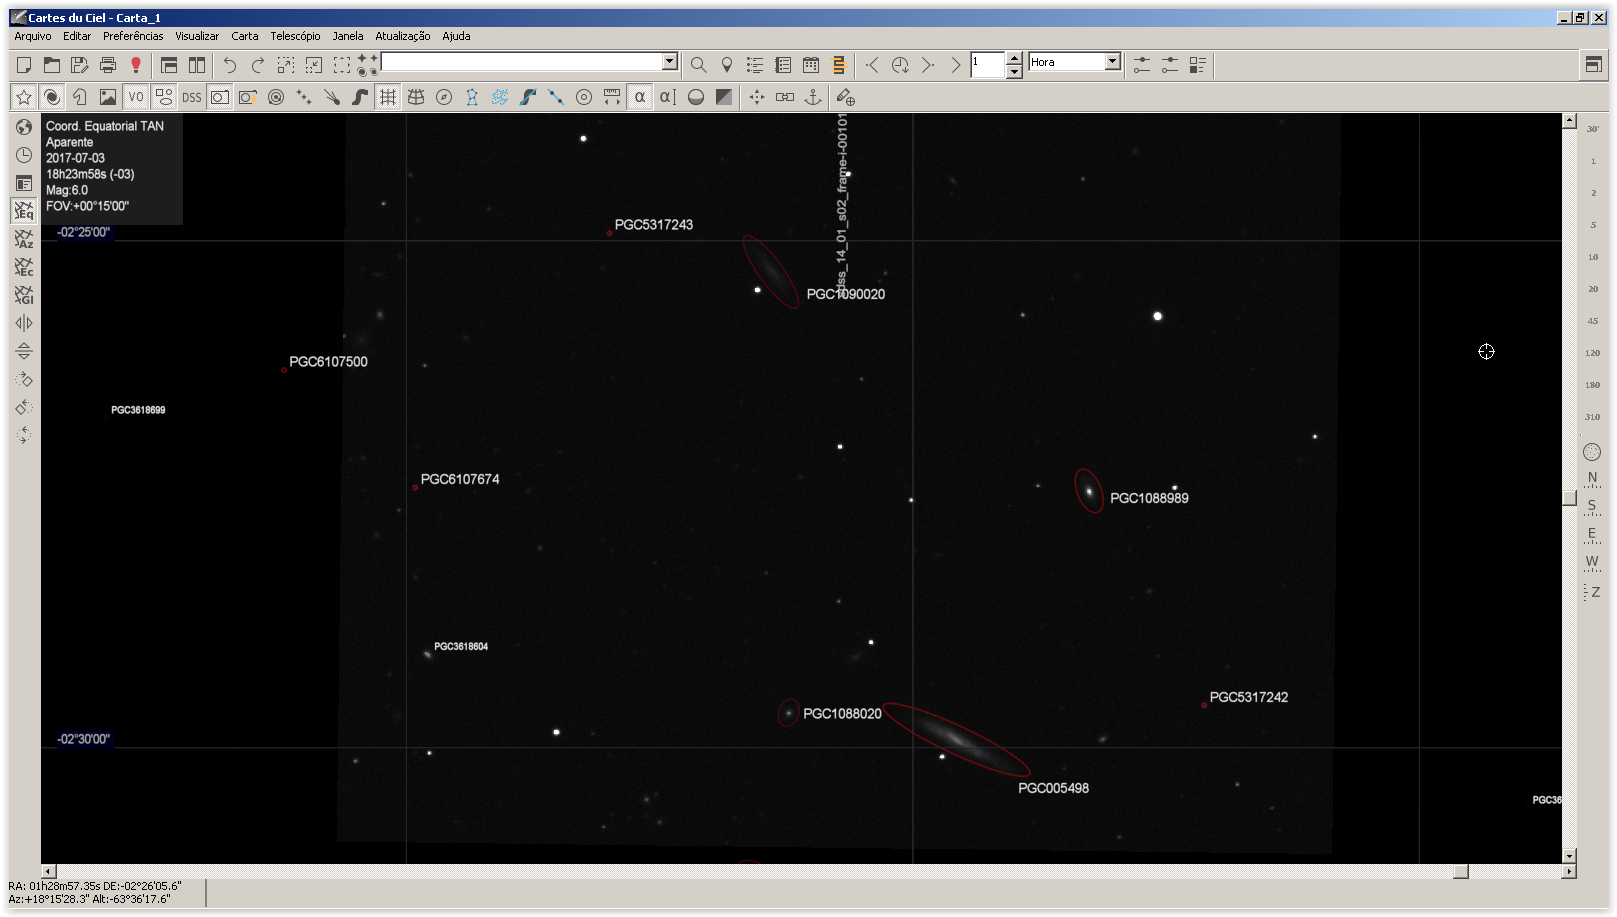Click the DSS image download button
Viewport: 1617px width, 917px height.
(192, 97)
